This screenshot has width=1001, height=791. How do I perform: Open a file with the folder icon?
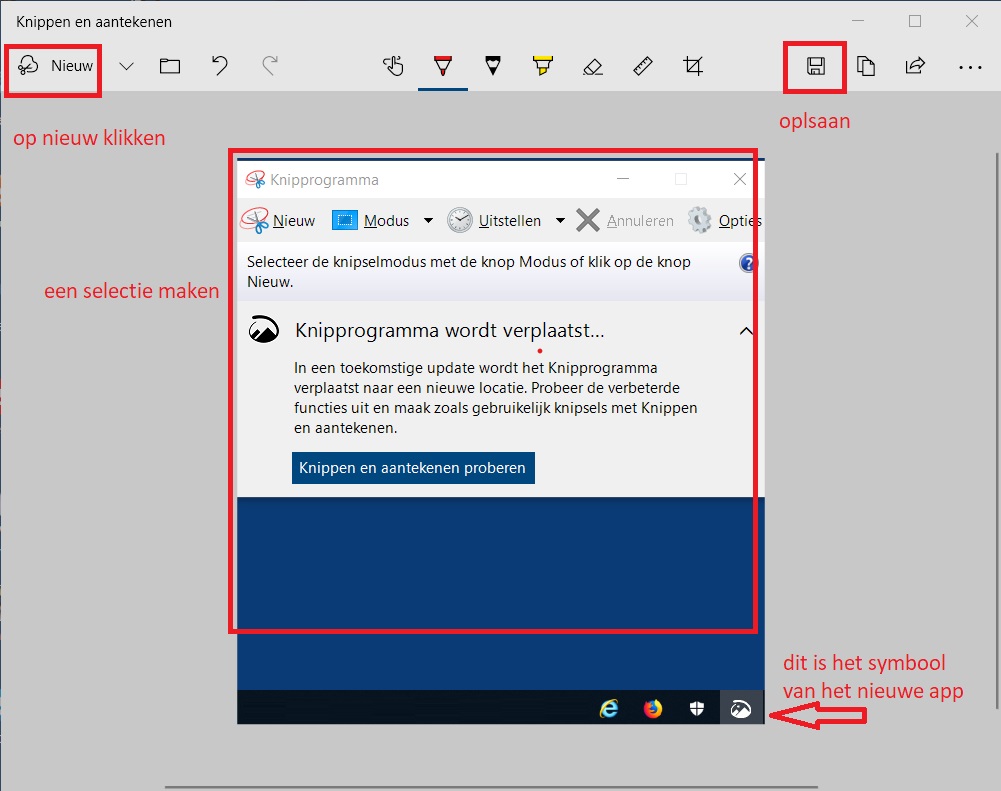pos(170,67)
